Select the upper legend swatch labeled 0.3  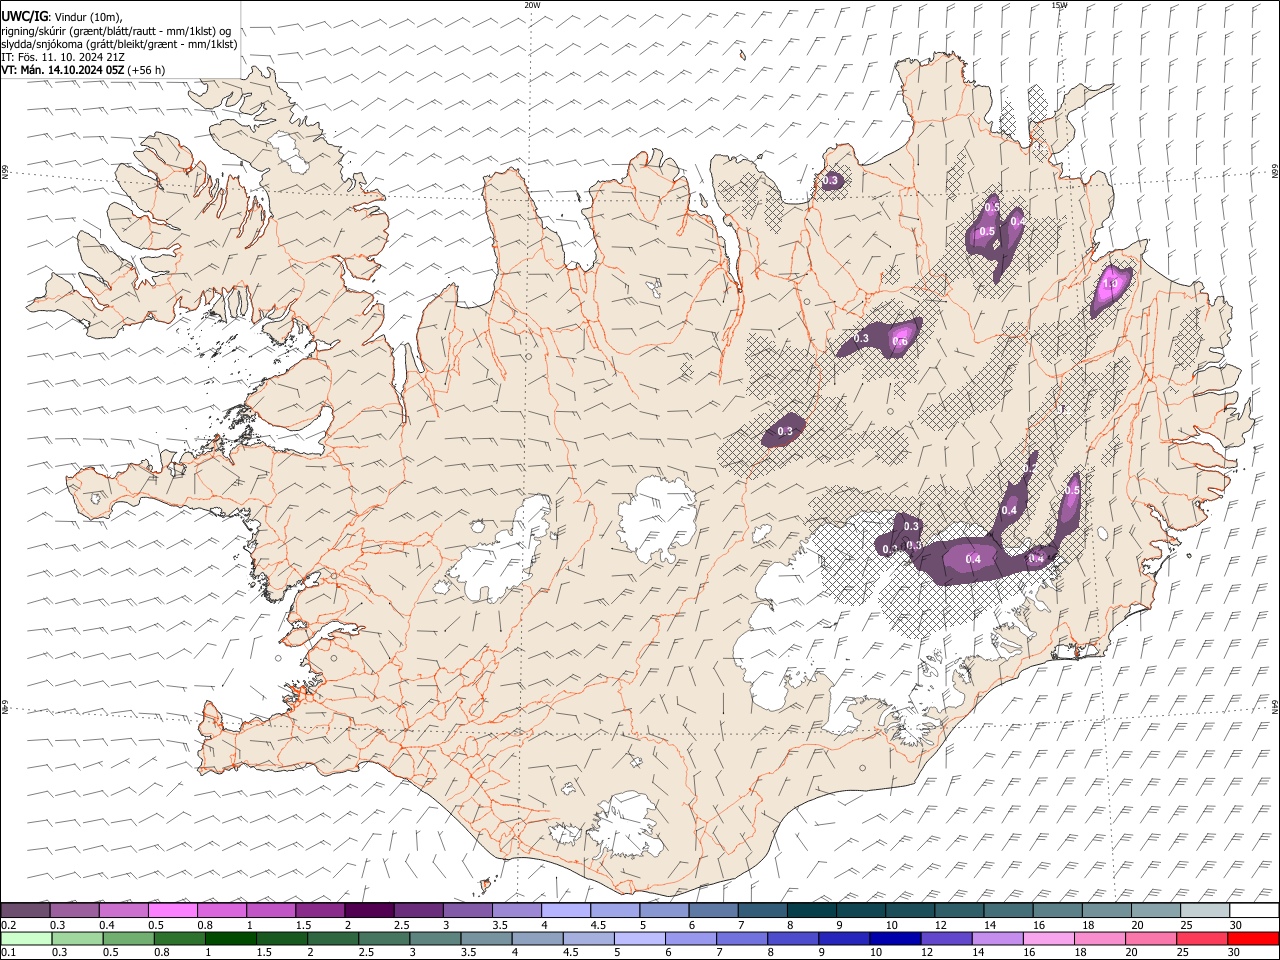[x=75, y=910]
